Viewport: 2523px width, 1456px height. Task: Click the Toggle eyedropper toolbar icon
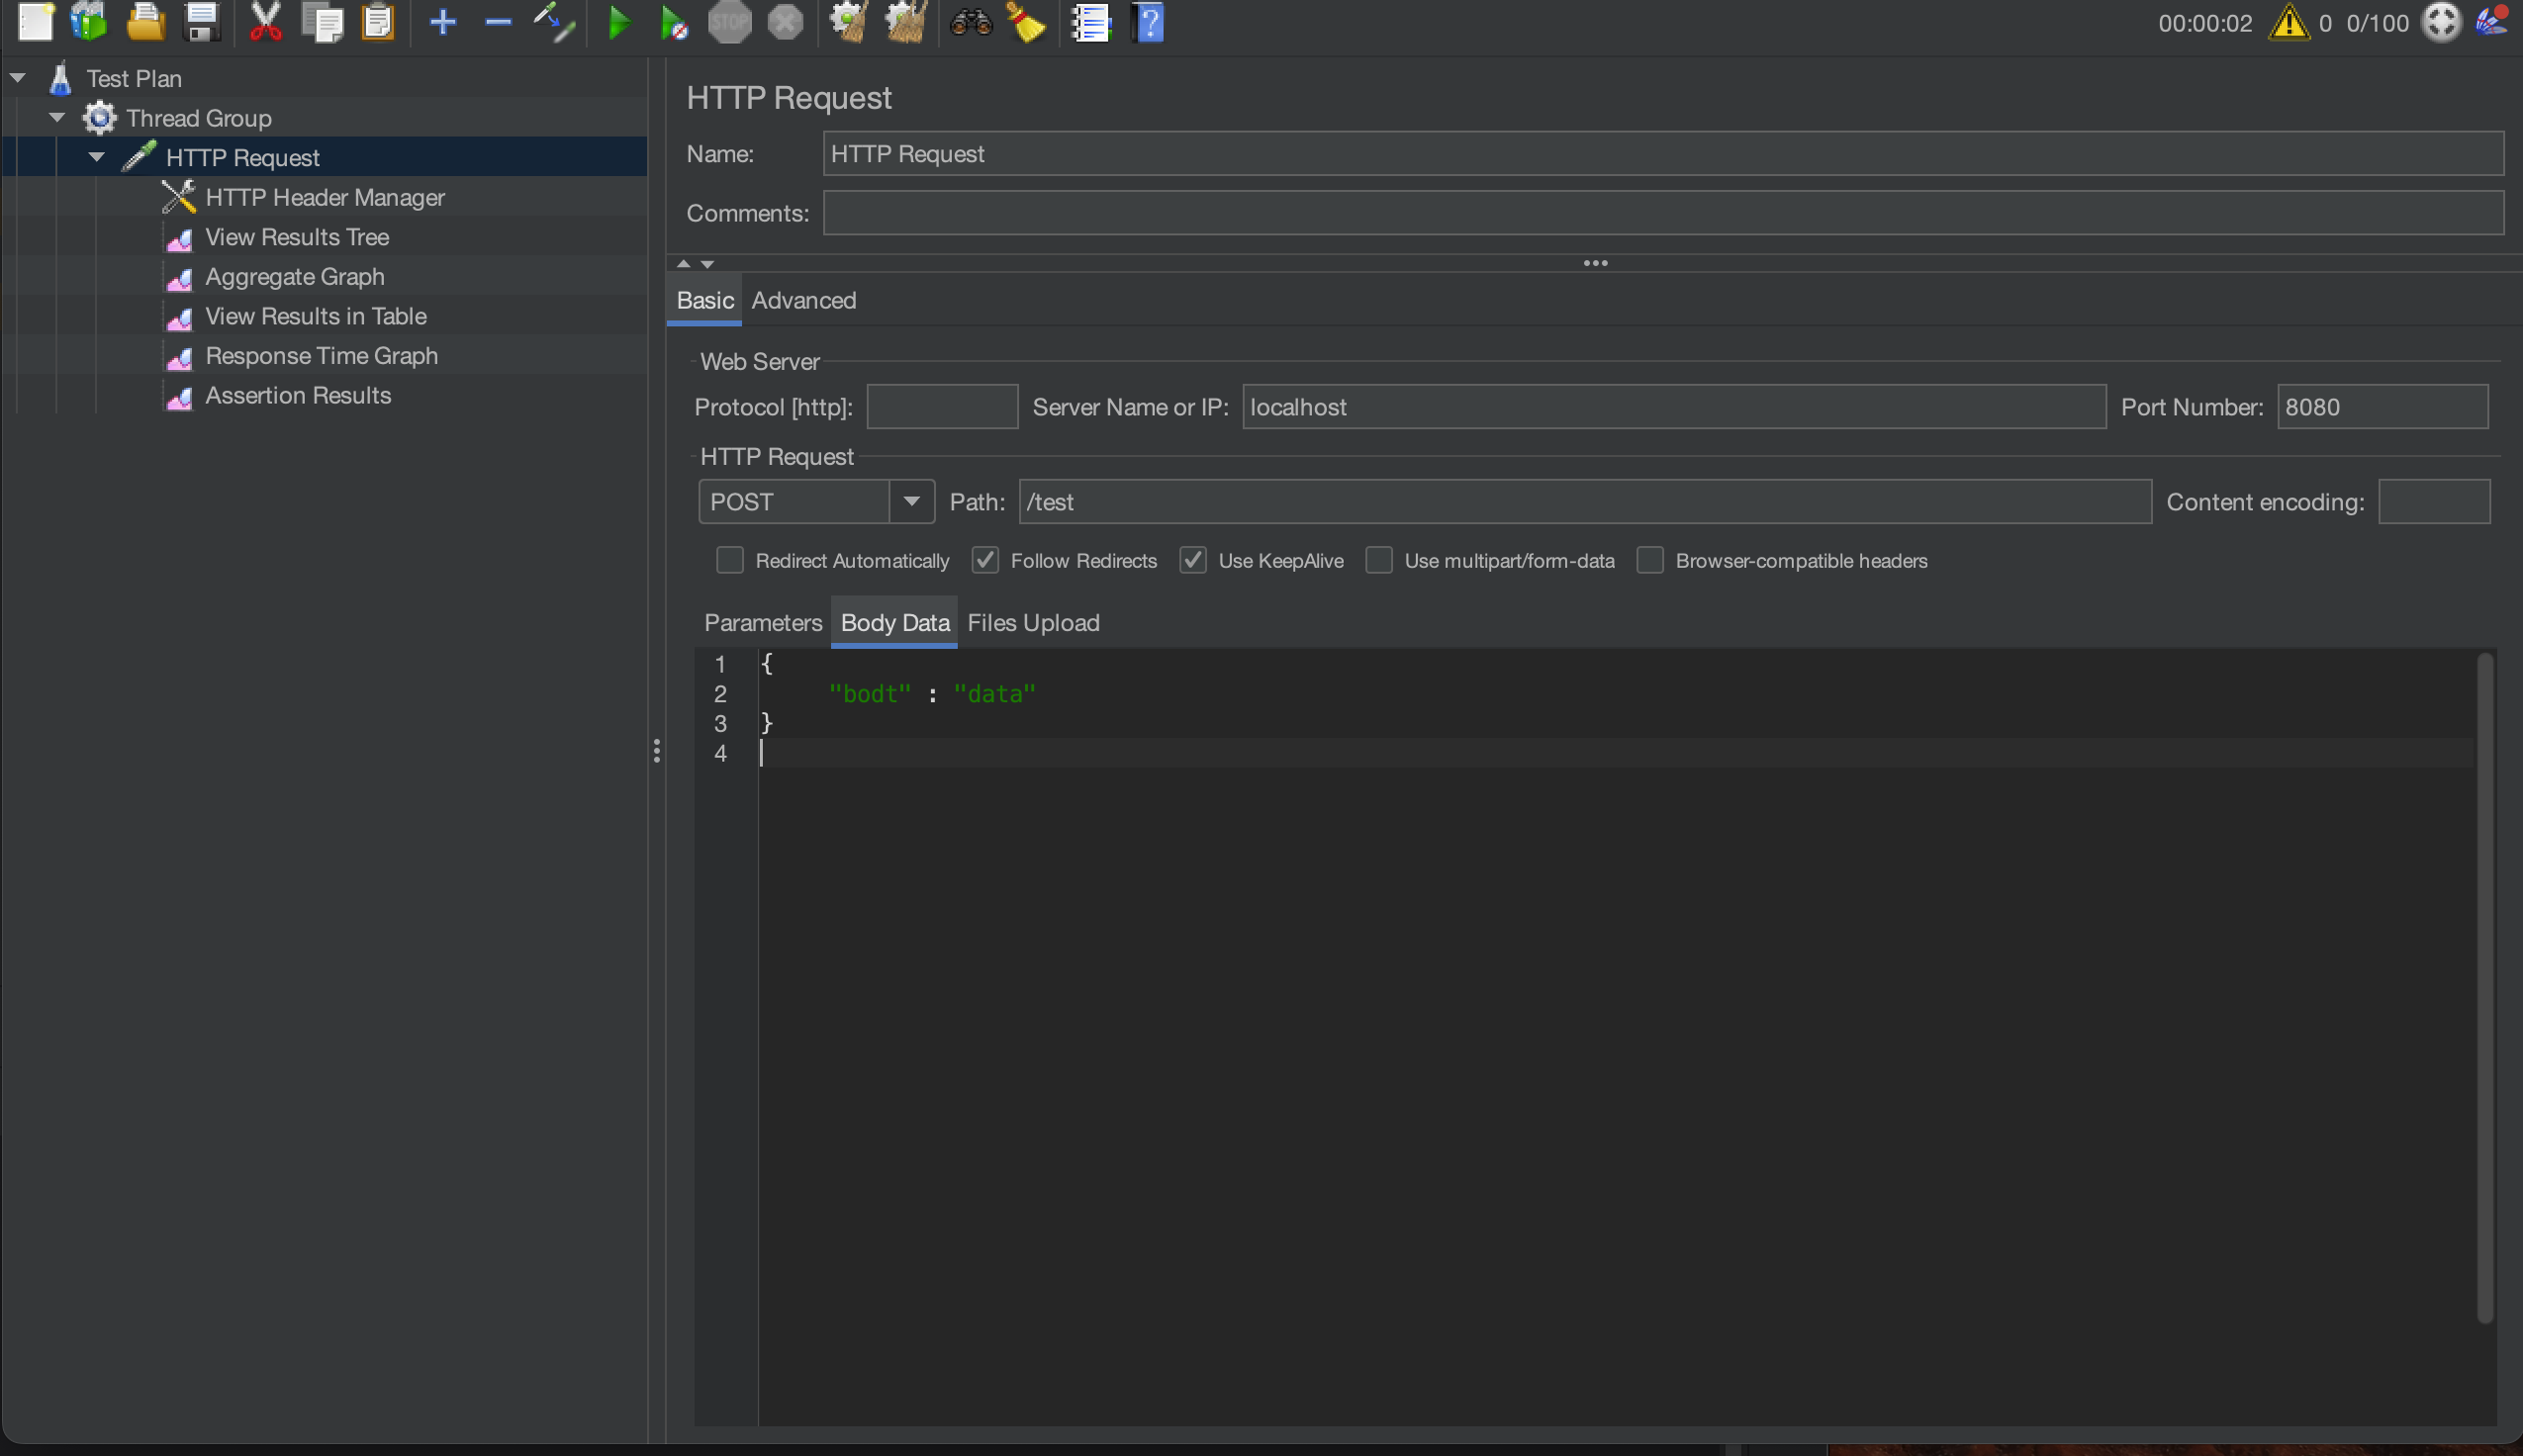(553, 22)
